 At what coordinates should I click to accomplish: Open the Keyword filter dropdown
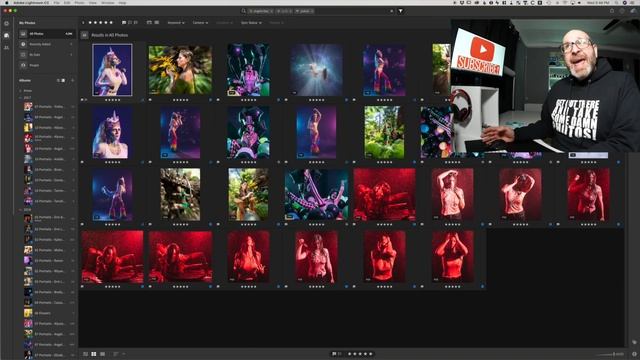coord(176,23)
